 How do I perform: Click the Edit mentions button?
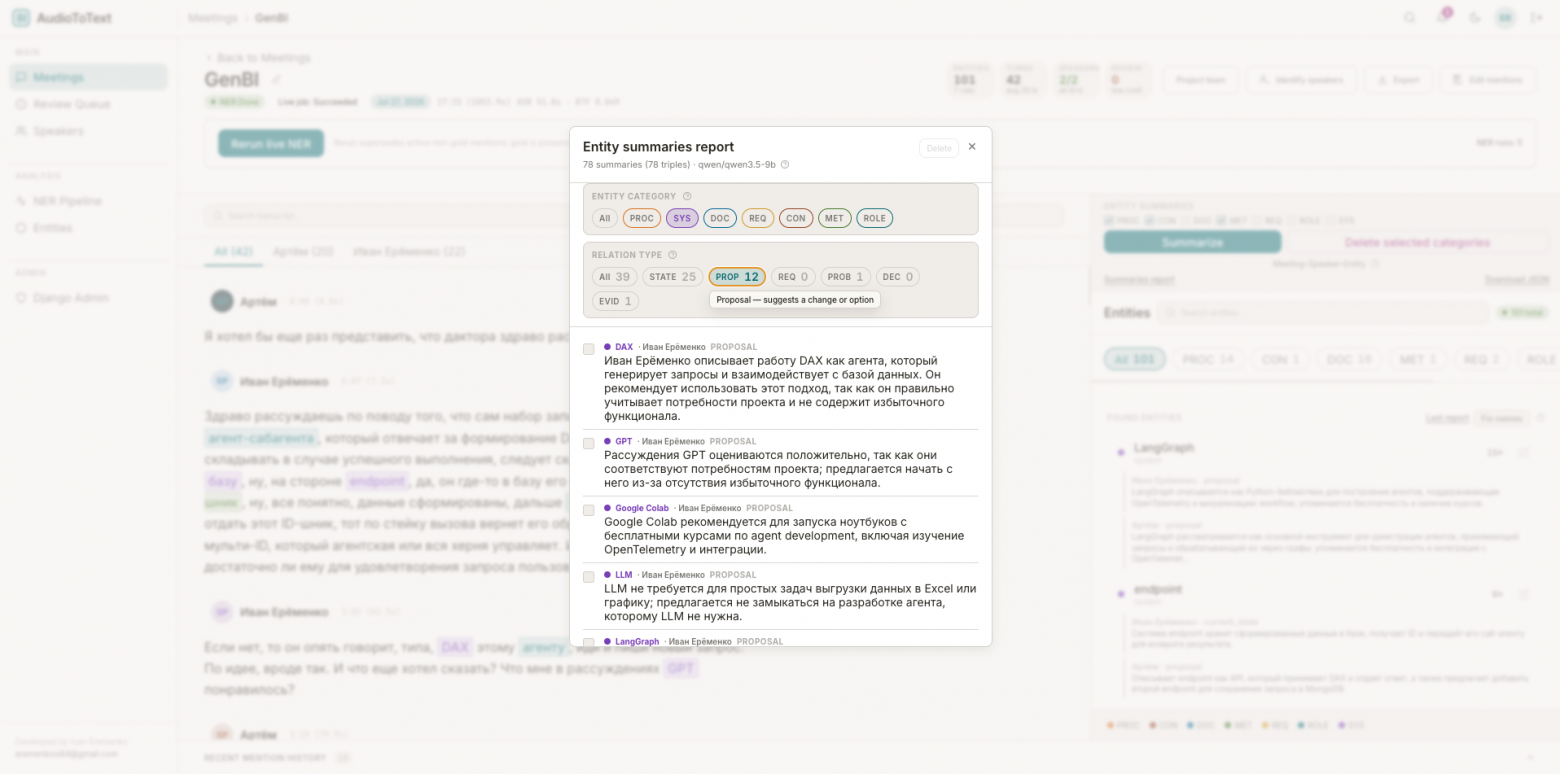tap(1487, 80)
